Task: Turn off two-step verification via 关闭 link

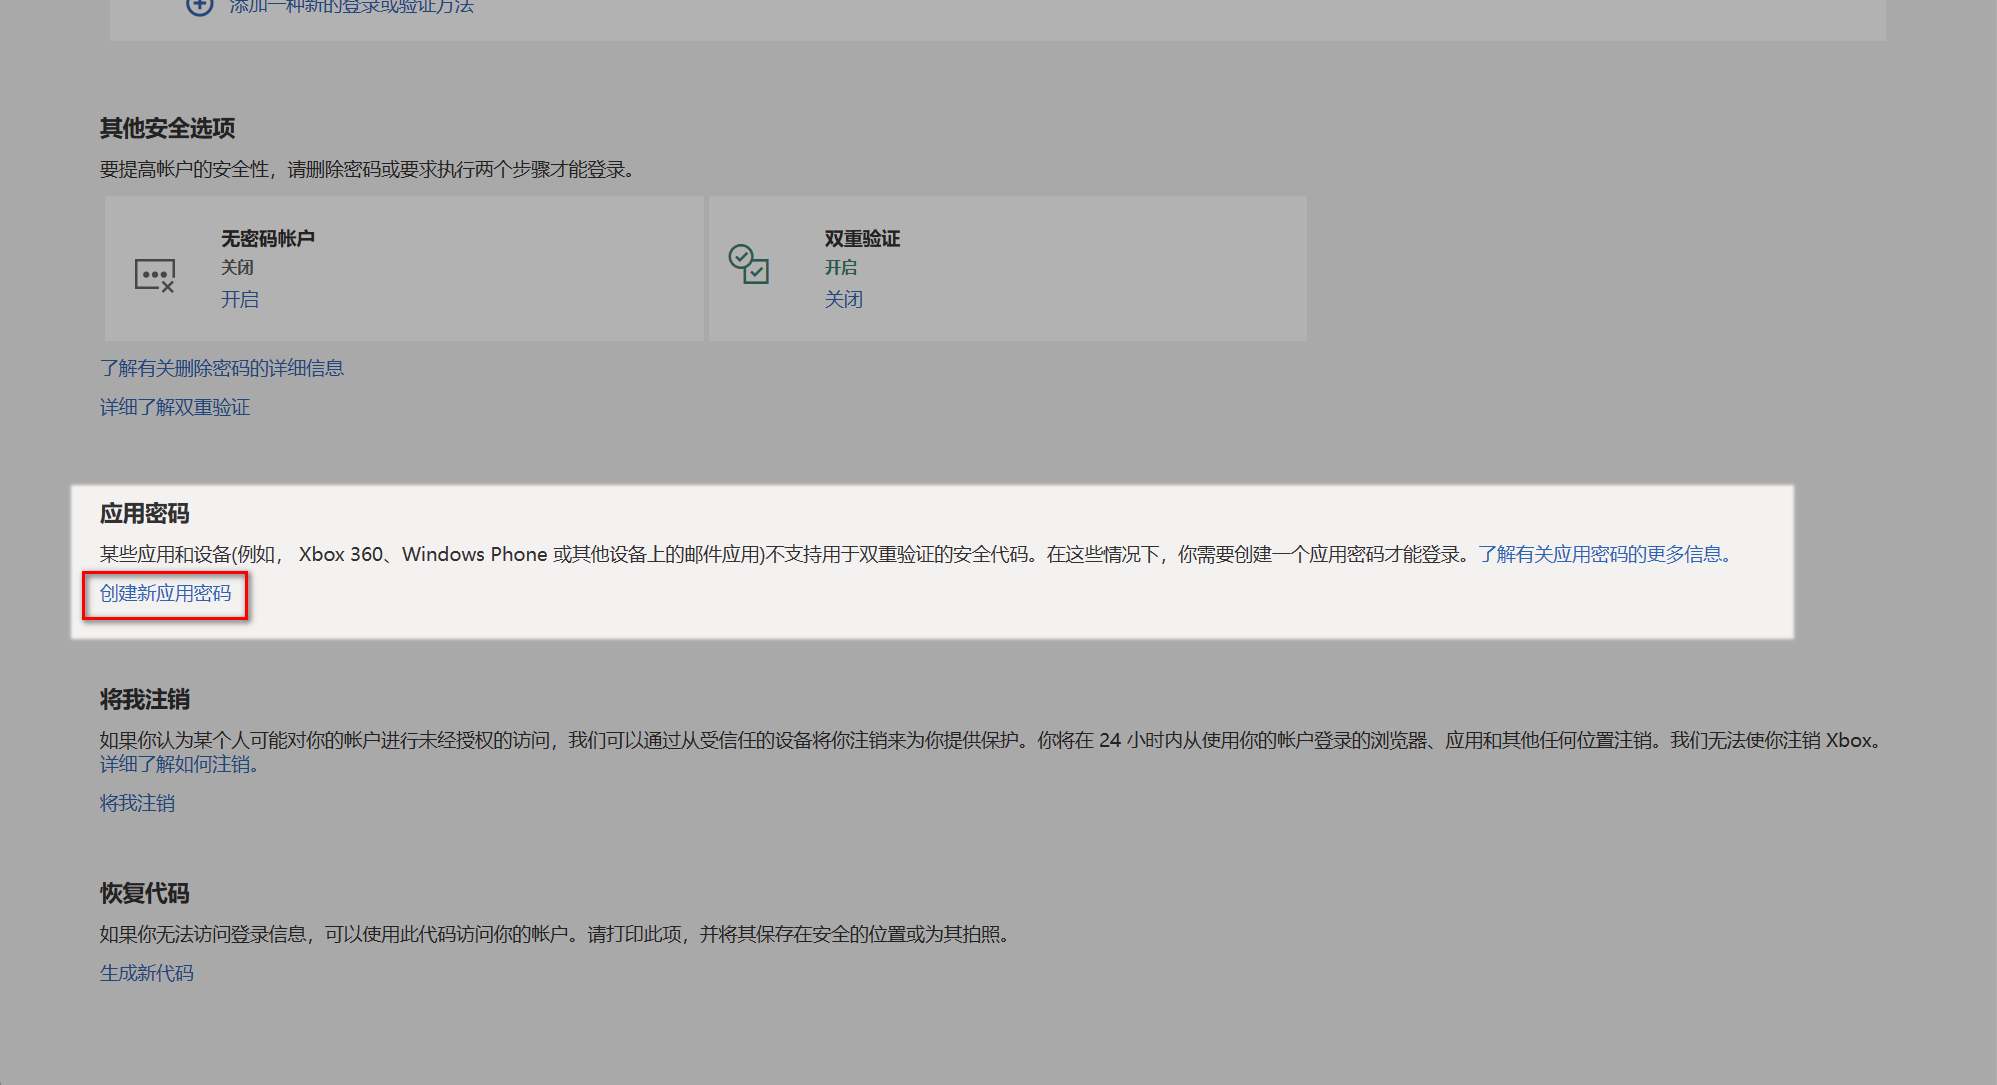Action: click(843, 299)
